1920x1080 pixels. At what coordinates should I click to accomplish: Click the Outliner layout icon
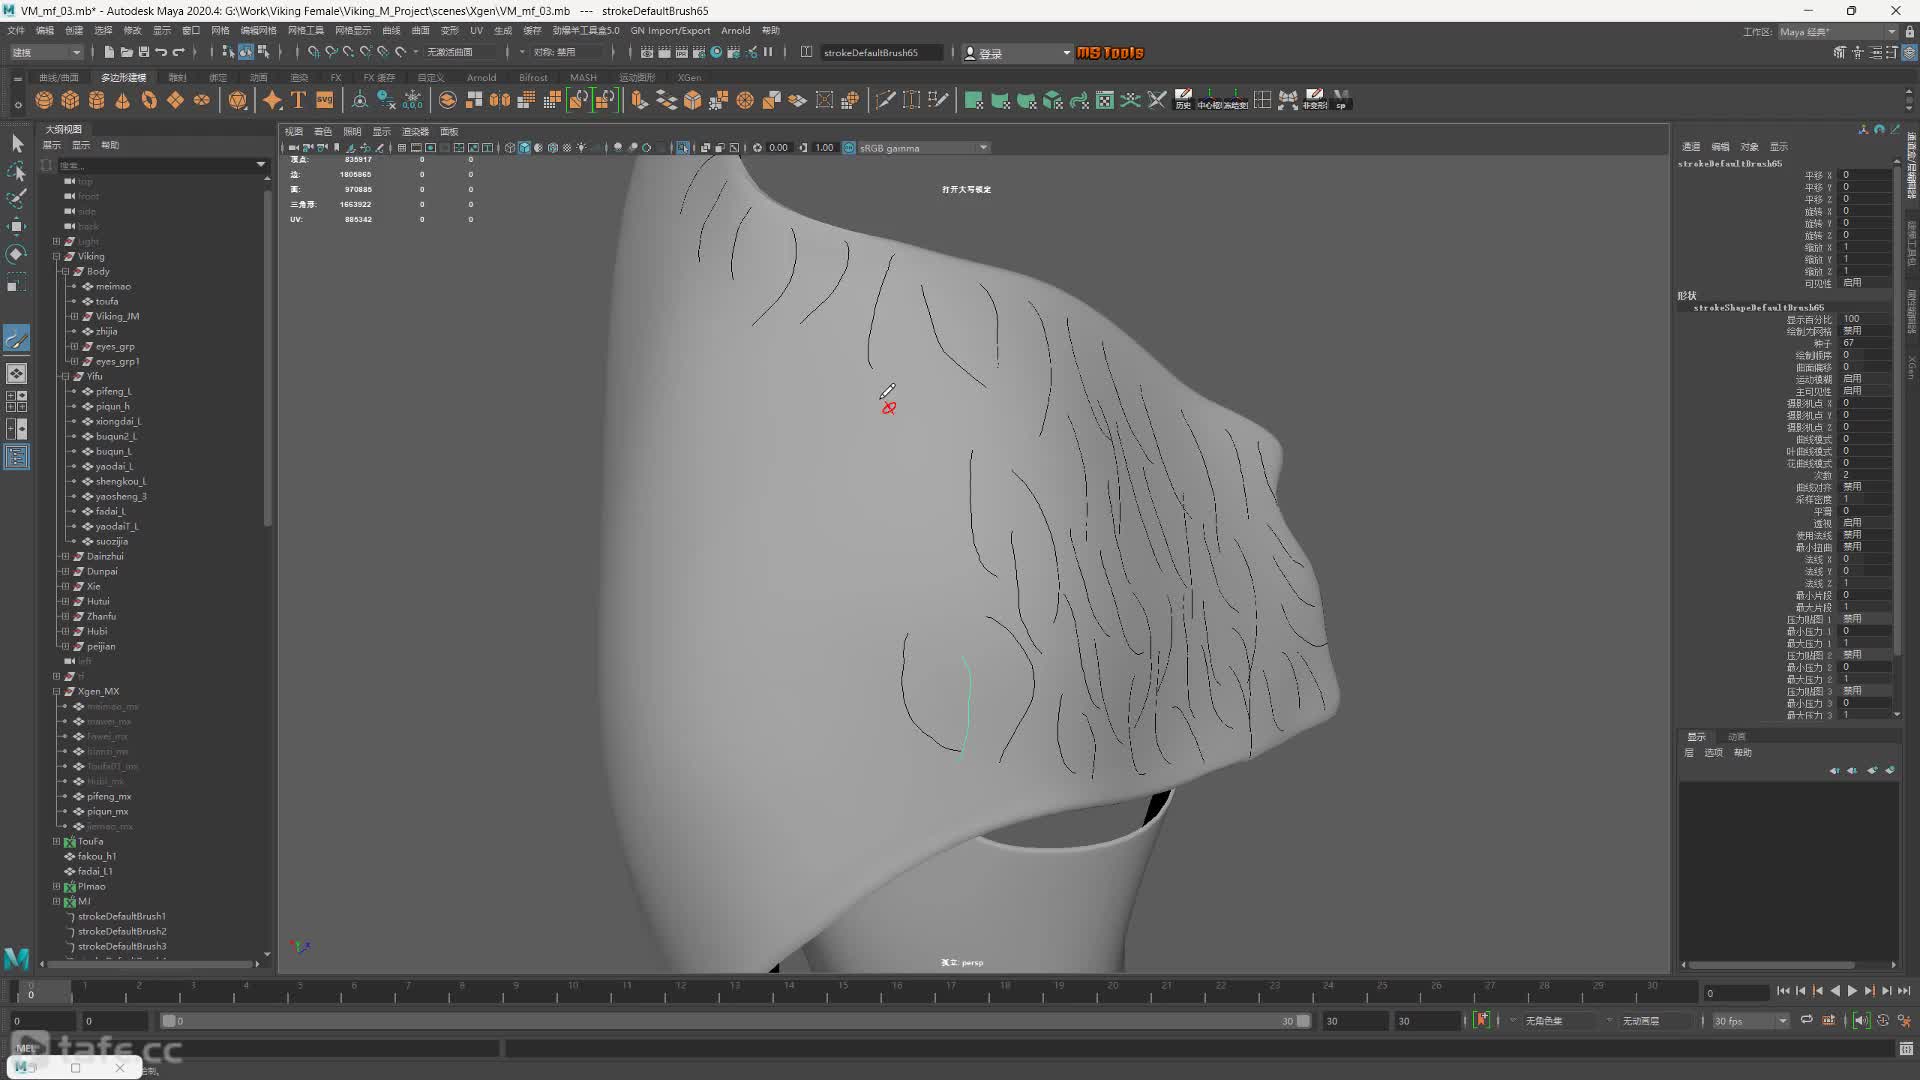(x=17, y=457)
